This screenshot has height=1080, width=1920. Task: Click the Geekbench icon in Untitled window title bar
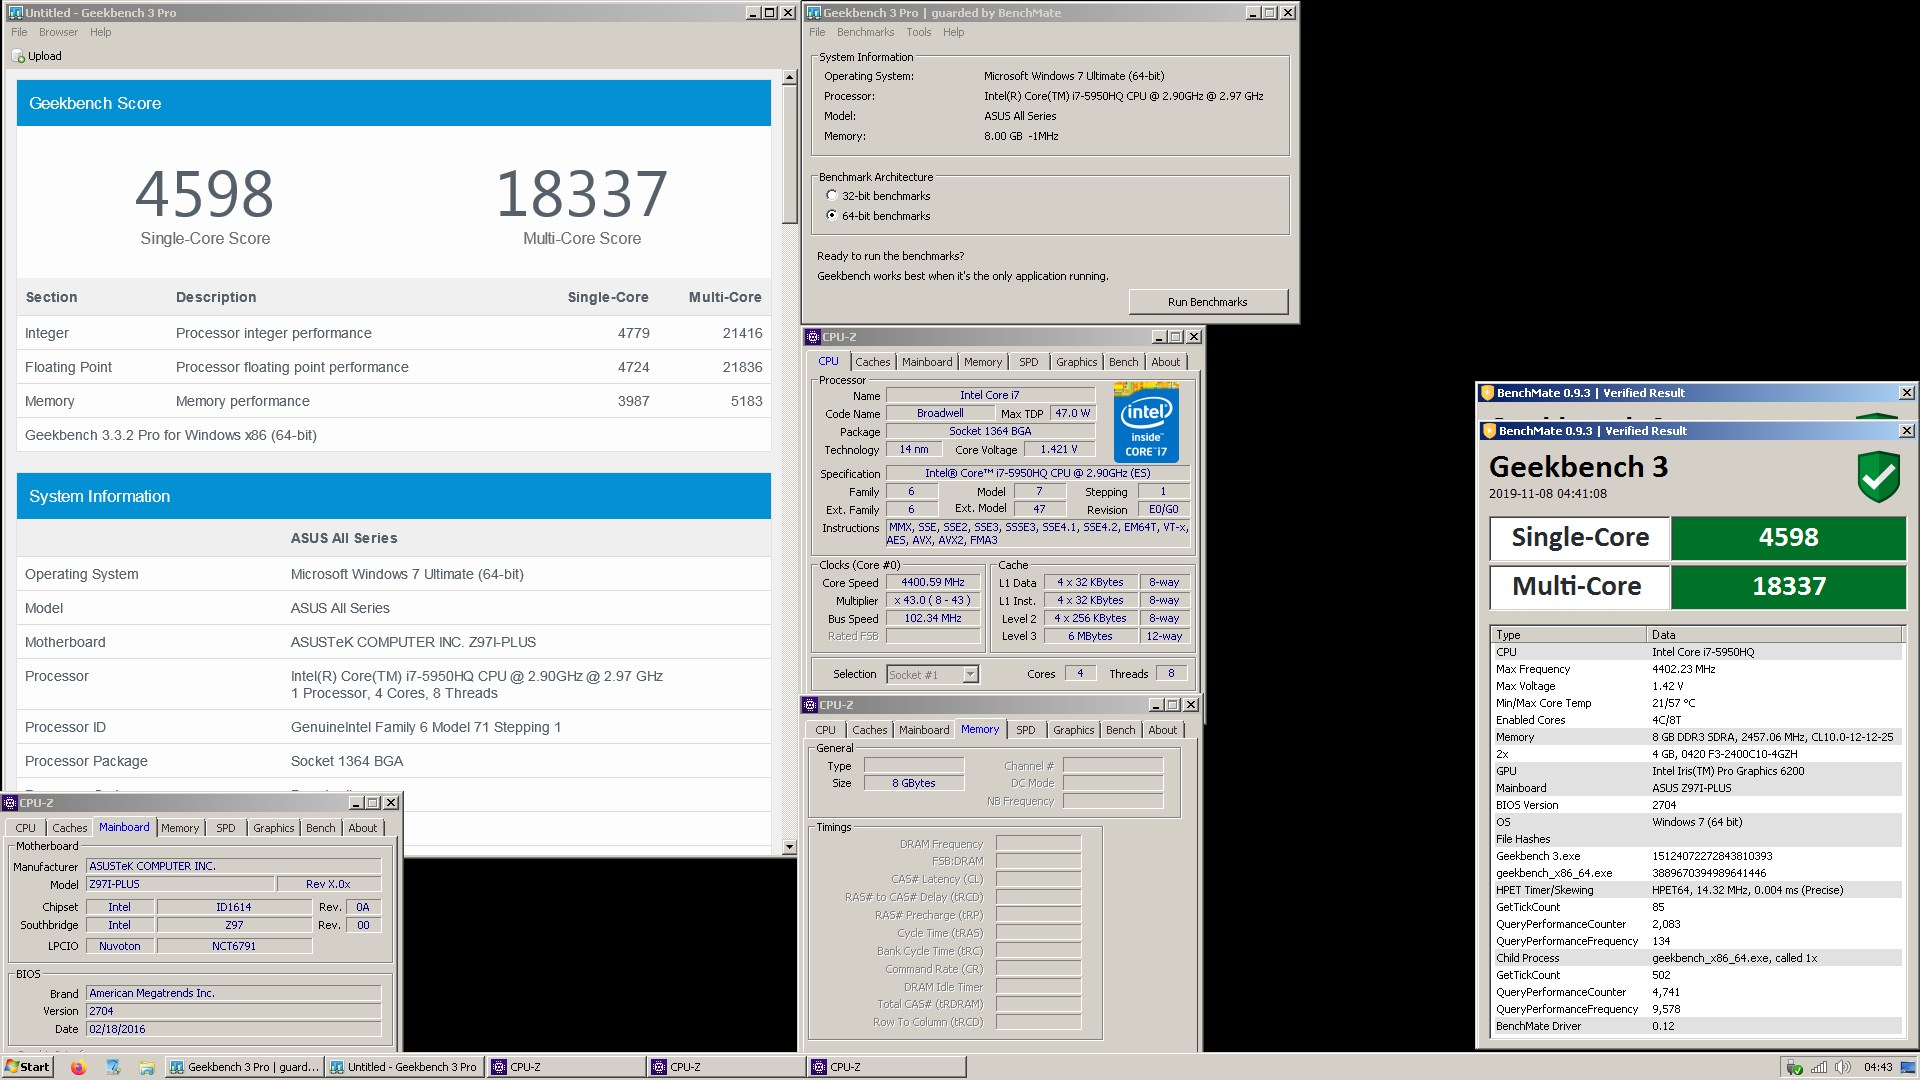click(x=15, y=13)
